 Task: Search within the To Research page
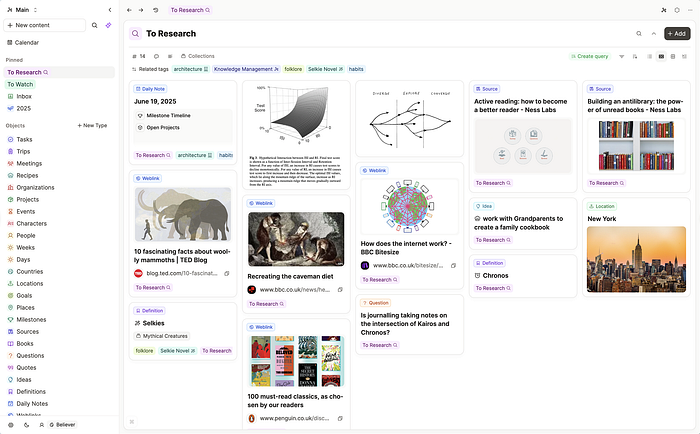pos(639,33)
